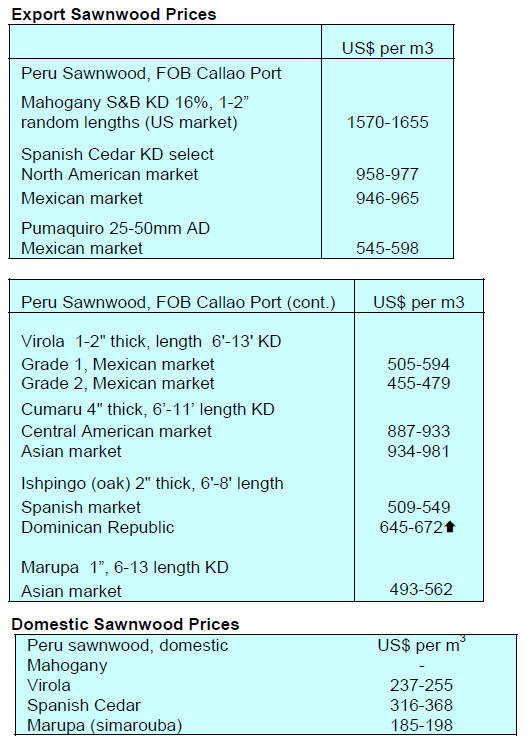Viewport: 527px width, 744px height.
Task: Click domestic Virola price 237-255
Action: [421, 685]
